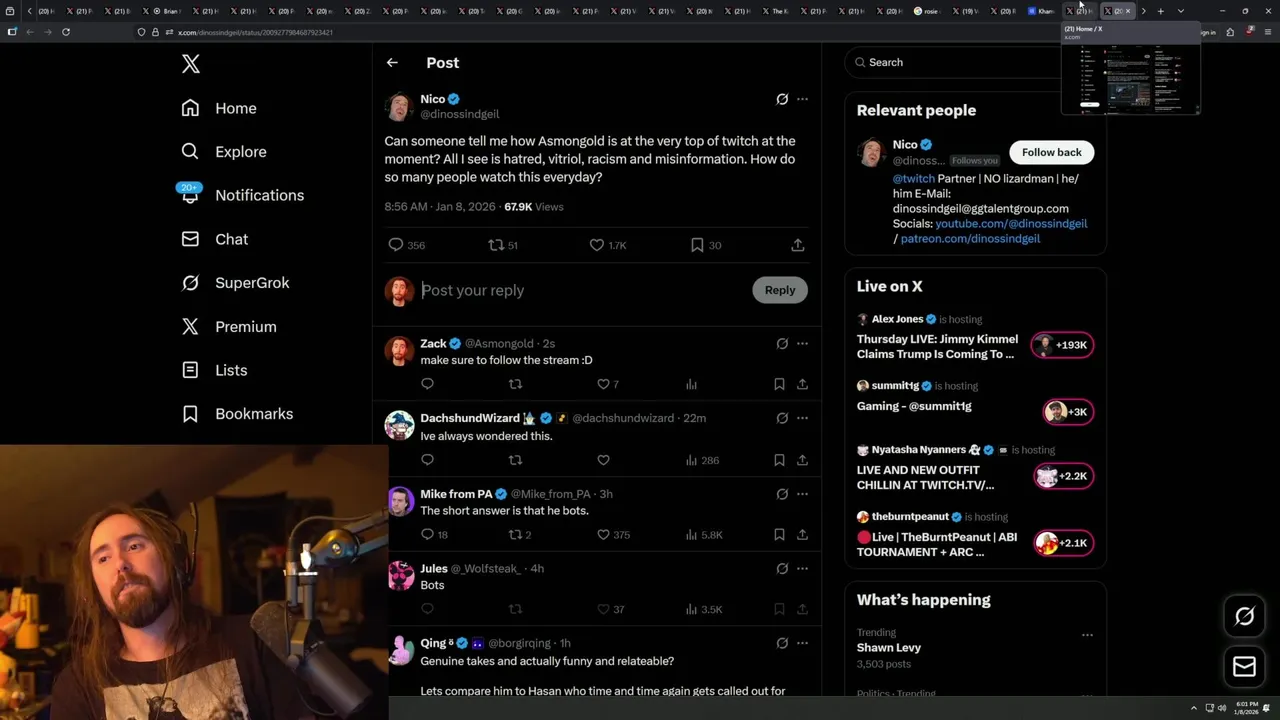Open Explore in the left sidebar
The width and height of the screenshot is (1280, 720).
point(224,152)
